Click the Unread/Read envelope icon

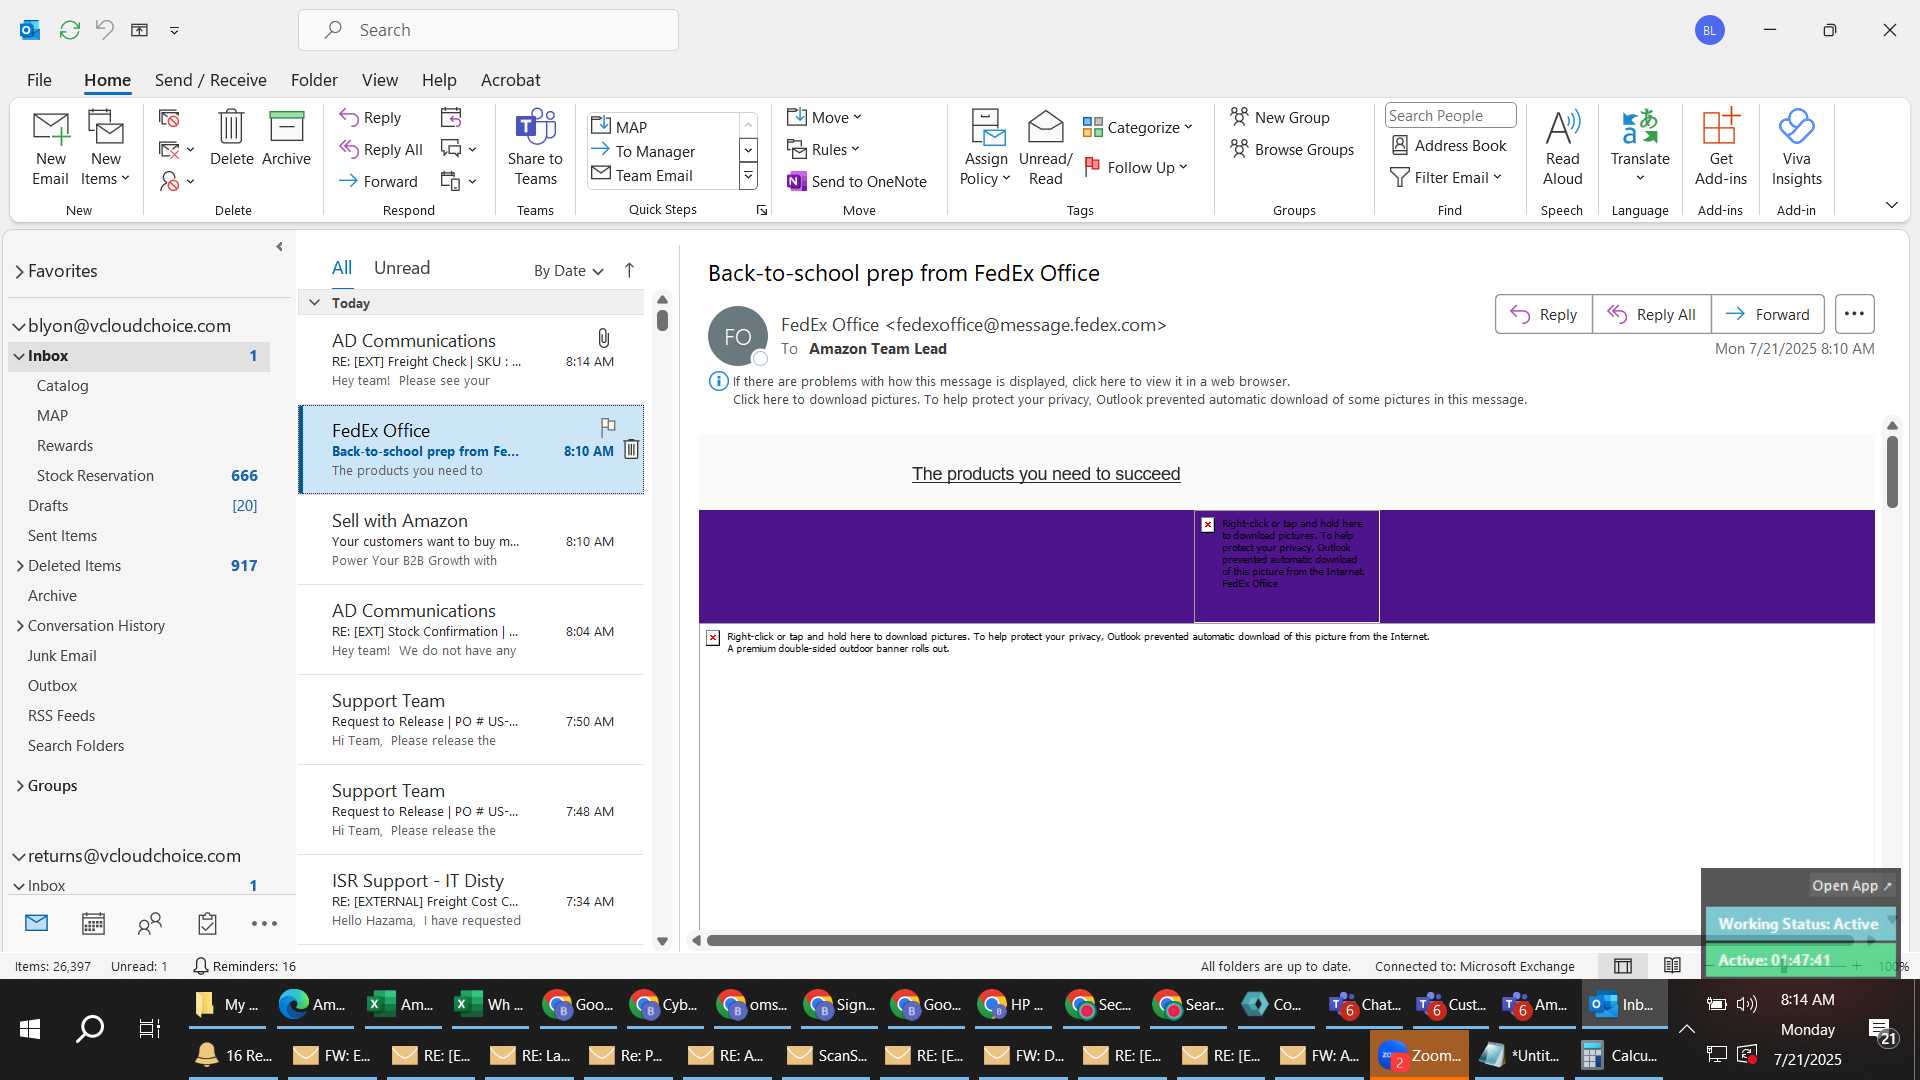1045,128
